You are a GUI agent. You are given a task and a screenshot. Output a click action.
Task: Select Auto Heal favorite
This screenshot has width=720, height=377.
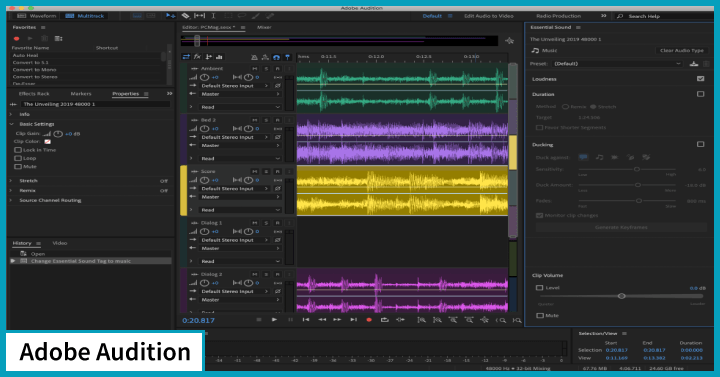pyautogui.click(x=25, y=56)
